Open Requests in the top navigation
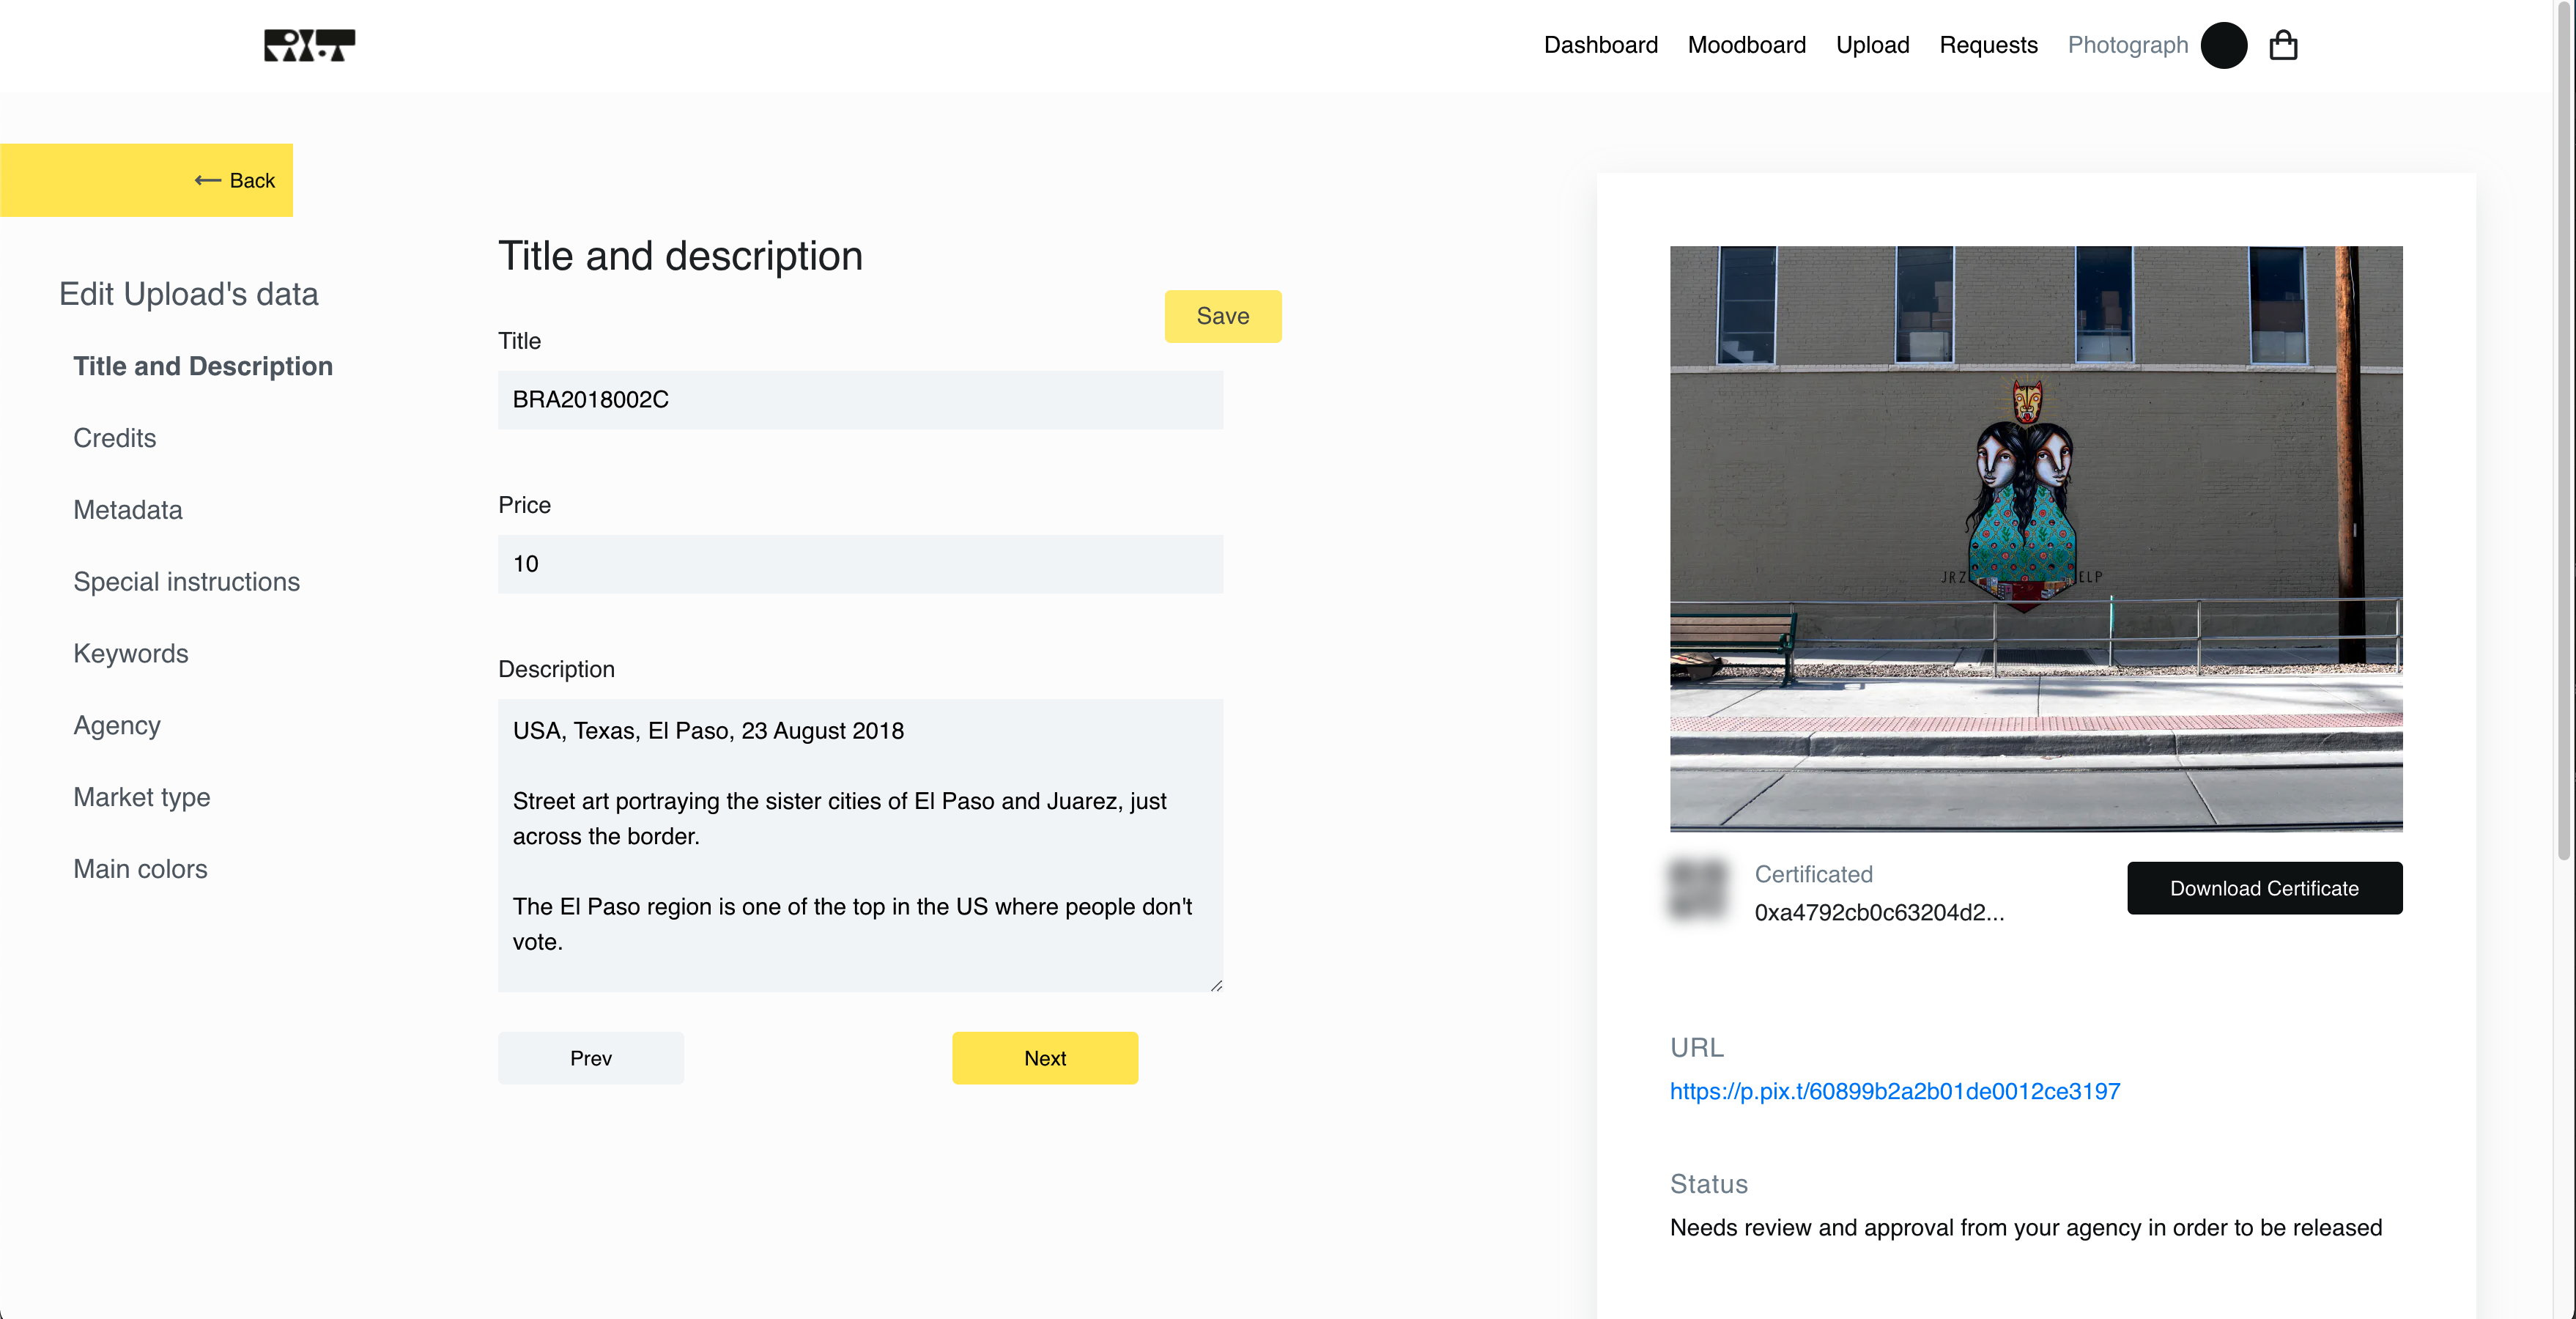 (1988, 45)
